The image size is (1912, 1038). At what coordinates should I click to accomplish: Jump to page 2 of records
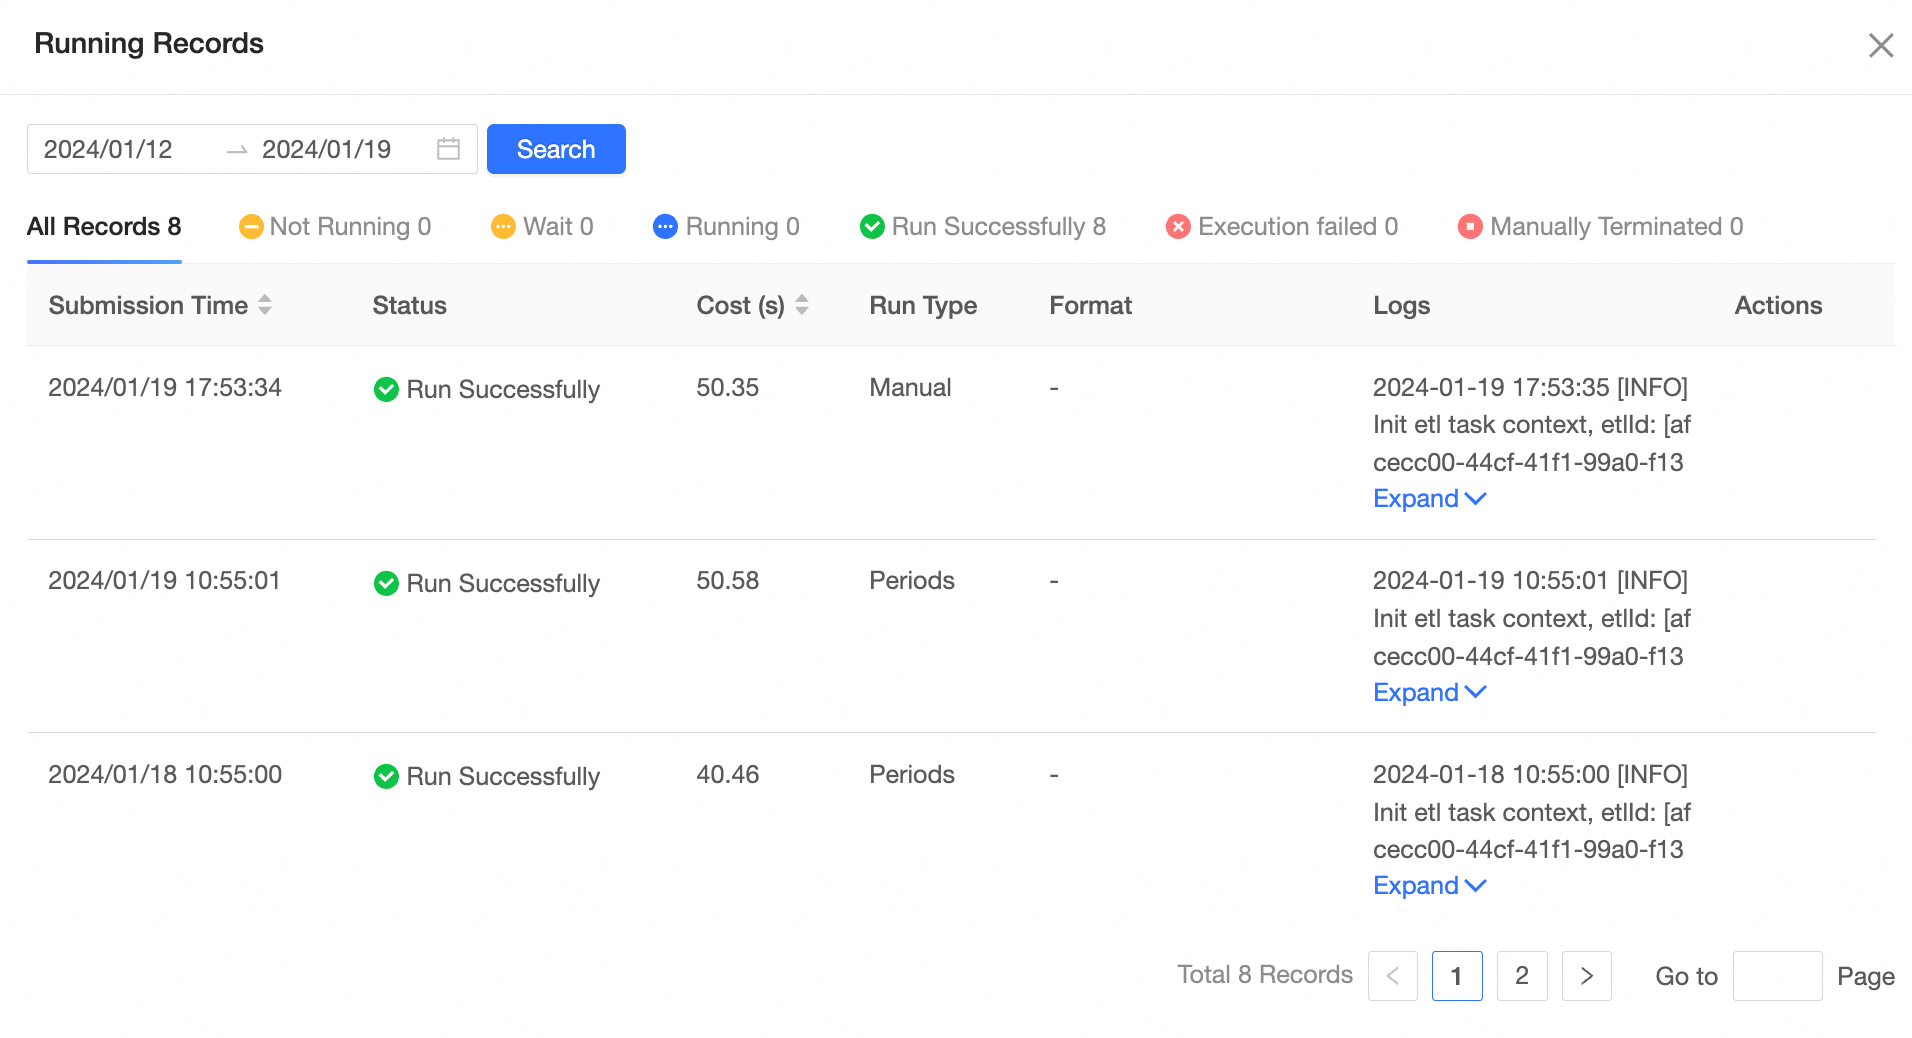click(x=1521, y=976)
